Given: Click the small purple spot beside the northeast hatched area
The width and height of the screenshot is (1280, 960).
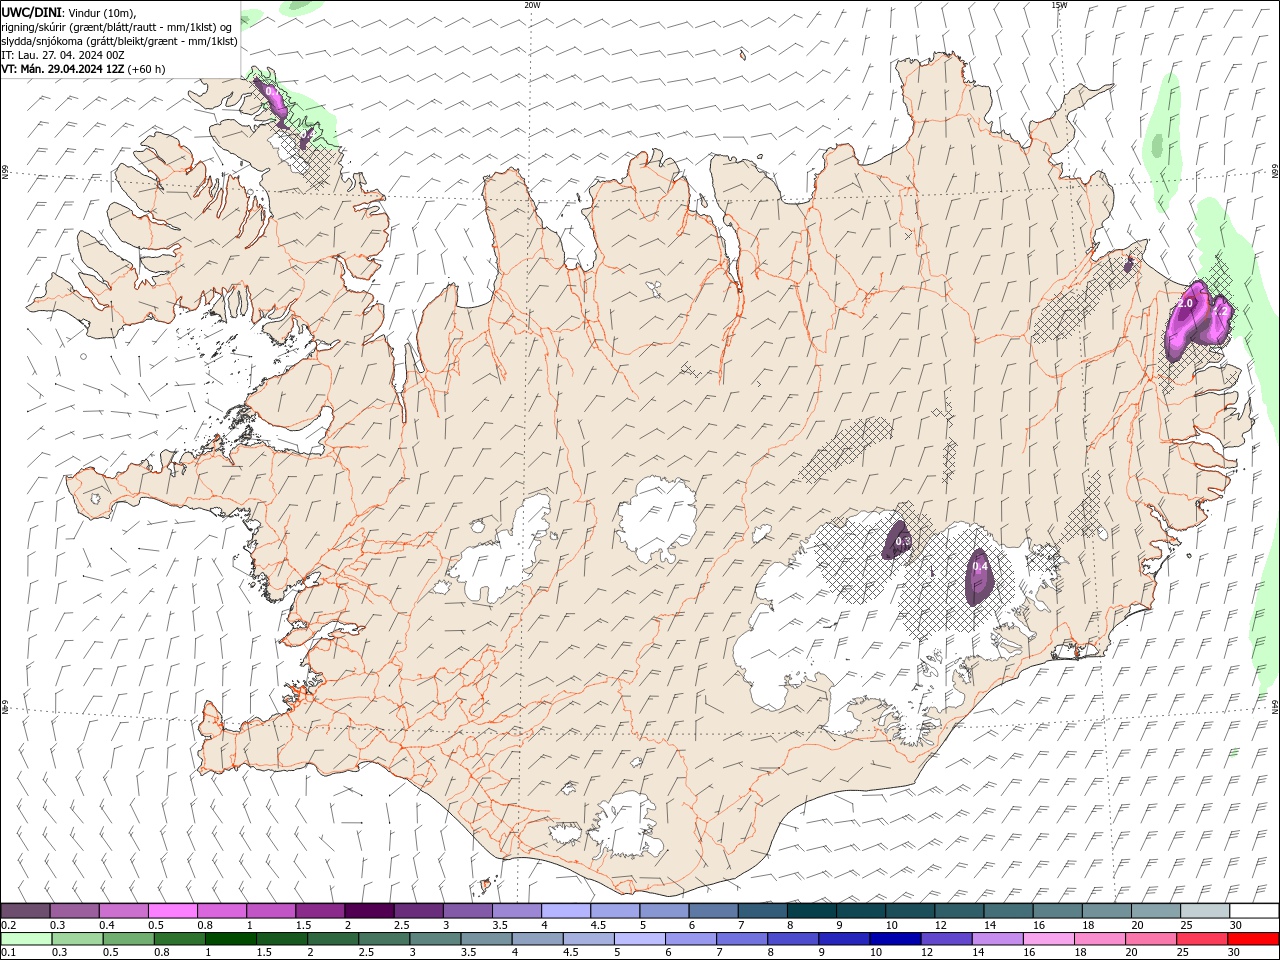Looking at the screenshot, I should [x=1129, y=264].
